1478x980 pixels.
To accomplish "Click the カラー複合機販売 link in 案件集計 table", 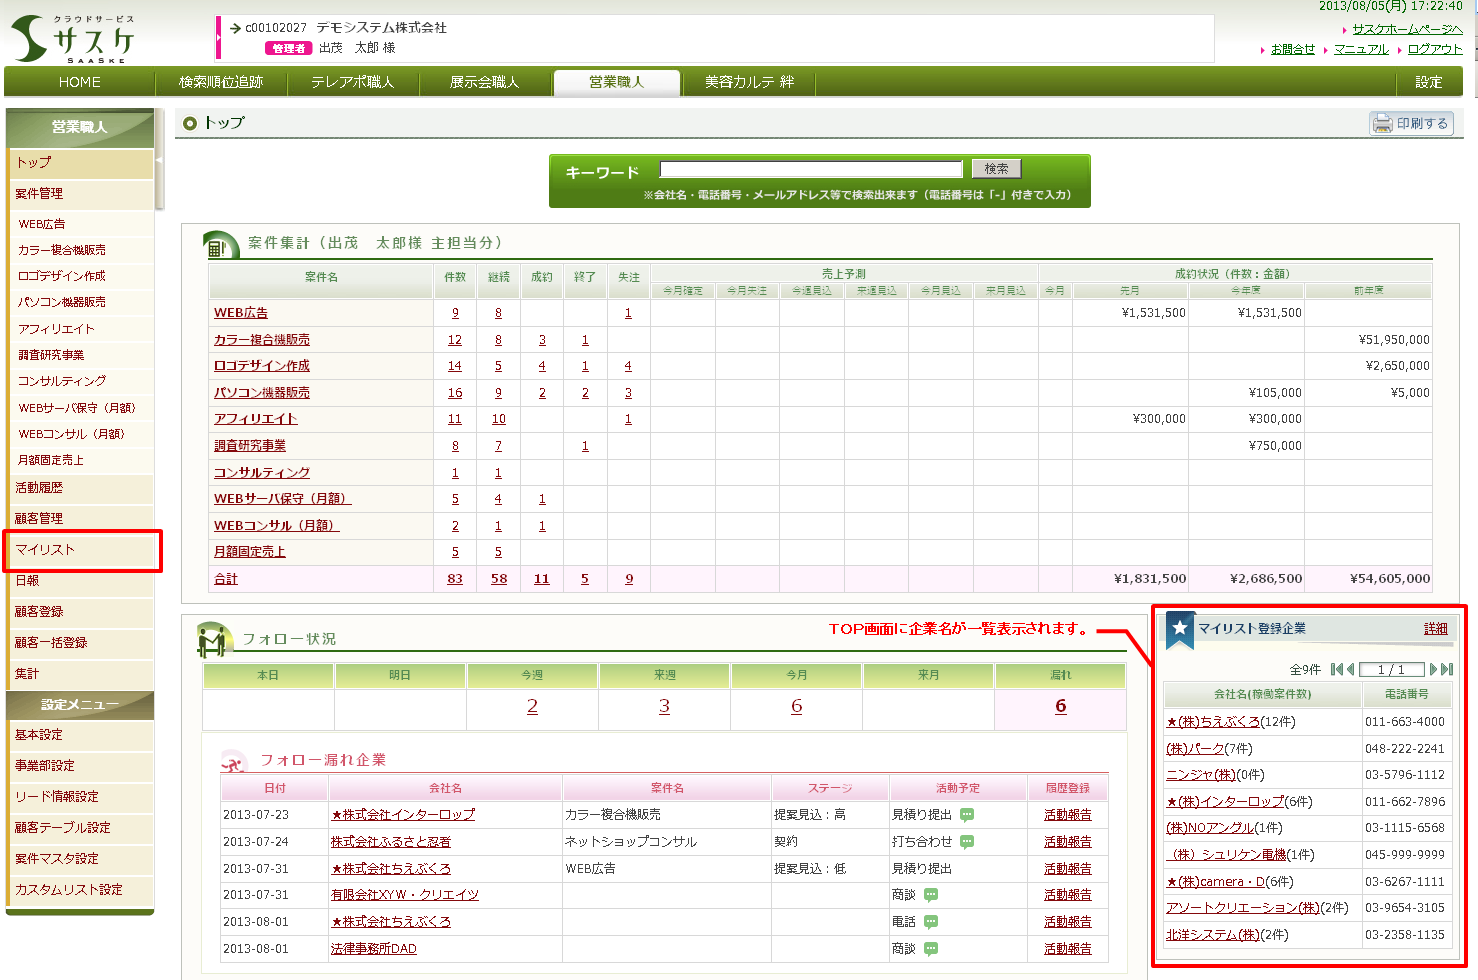I will (262, 340).
